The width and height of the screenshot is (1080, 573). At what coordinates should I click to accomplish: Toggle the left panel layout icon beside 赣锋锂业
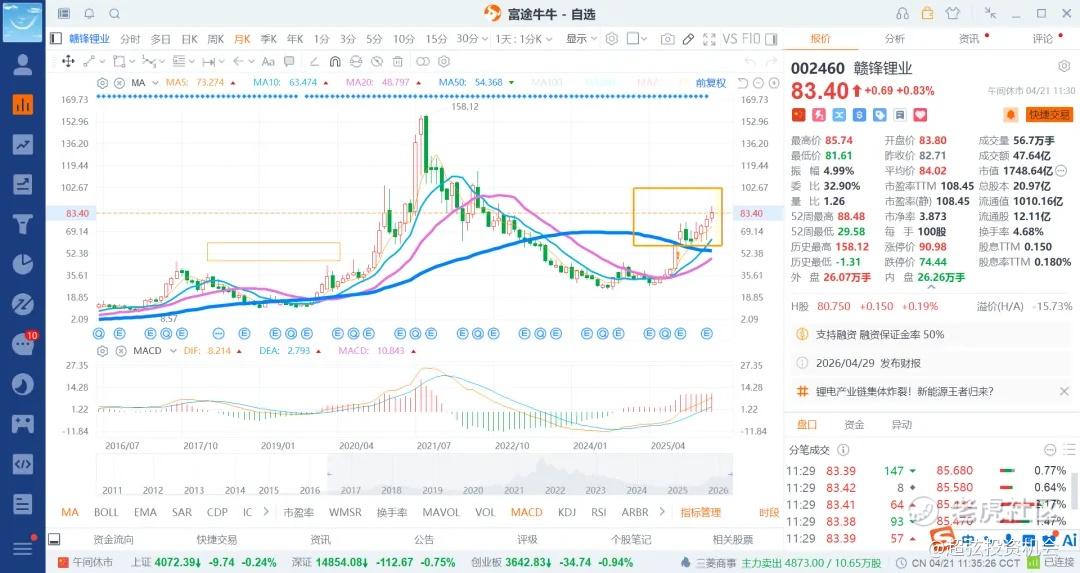click(x=56, y=39)
